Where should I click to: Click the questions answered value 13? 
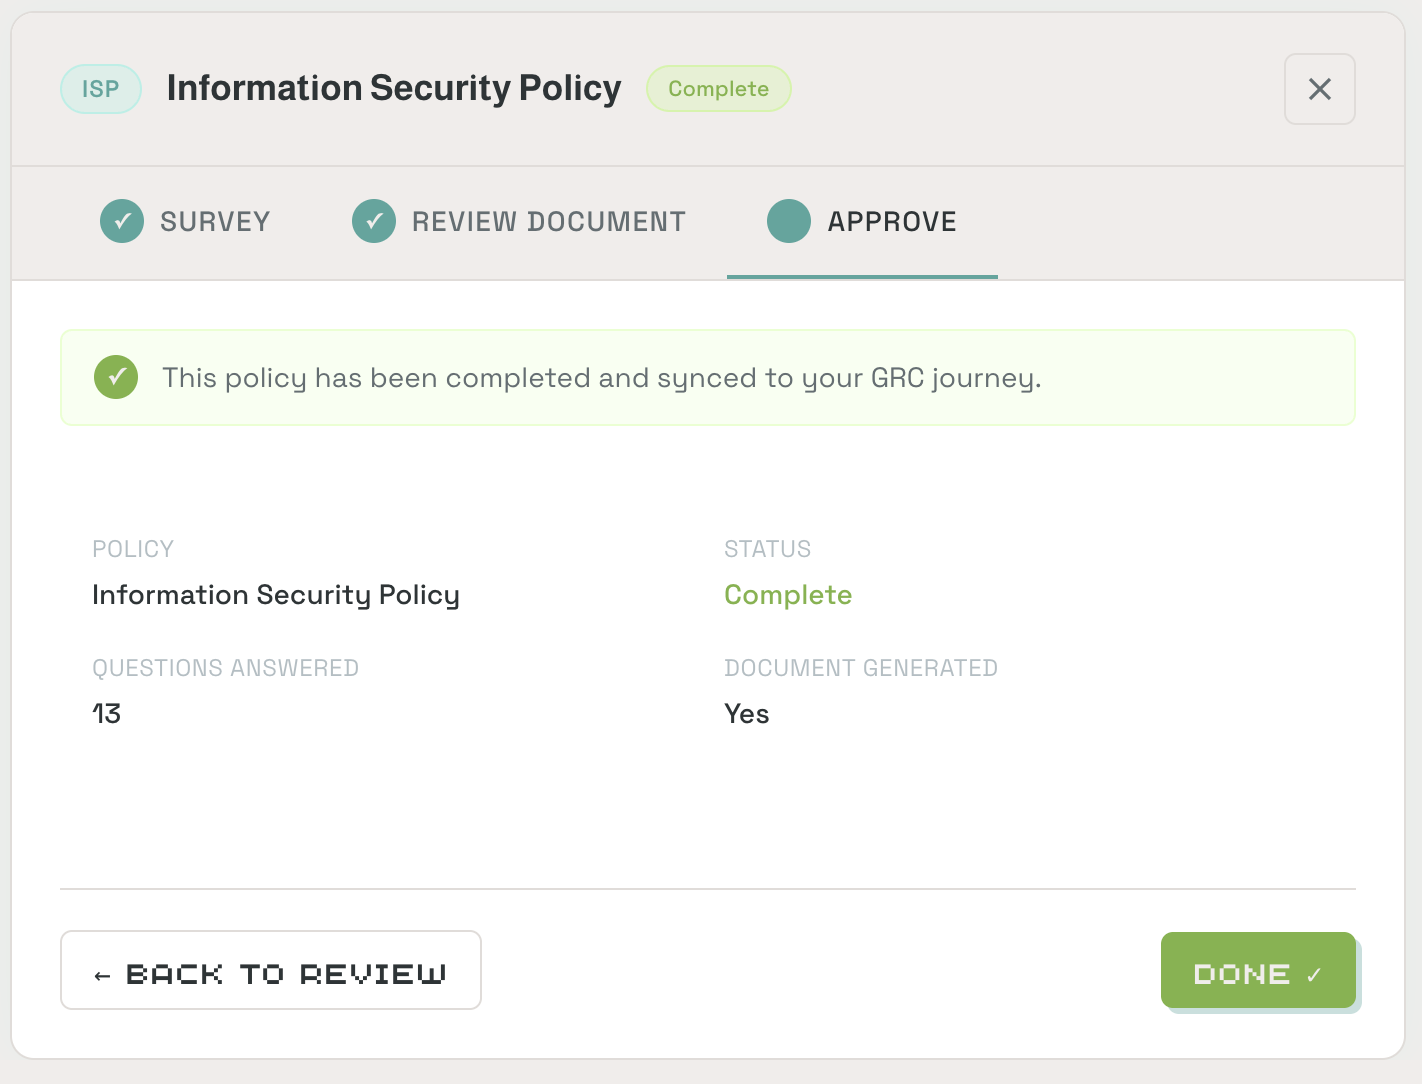[x=107, y=714]
